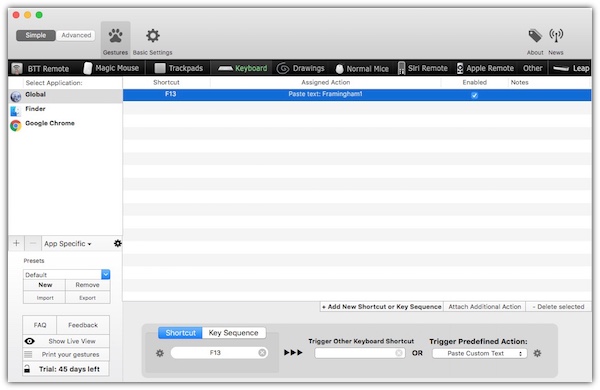
Task: Switch to the Siri Remote tab
Action: (423, 68)
